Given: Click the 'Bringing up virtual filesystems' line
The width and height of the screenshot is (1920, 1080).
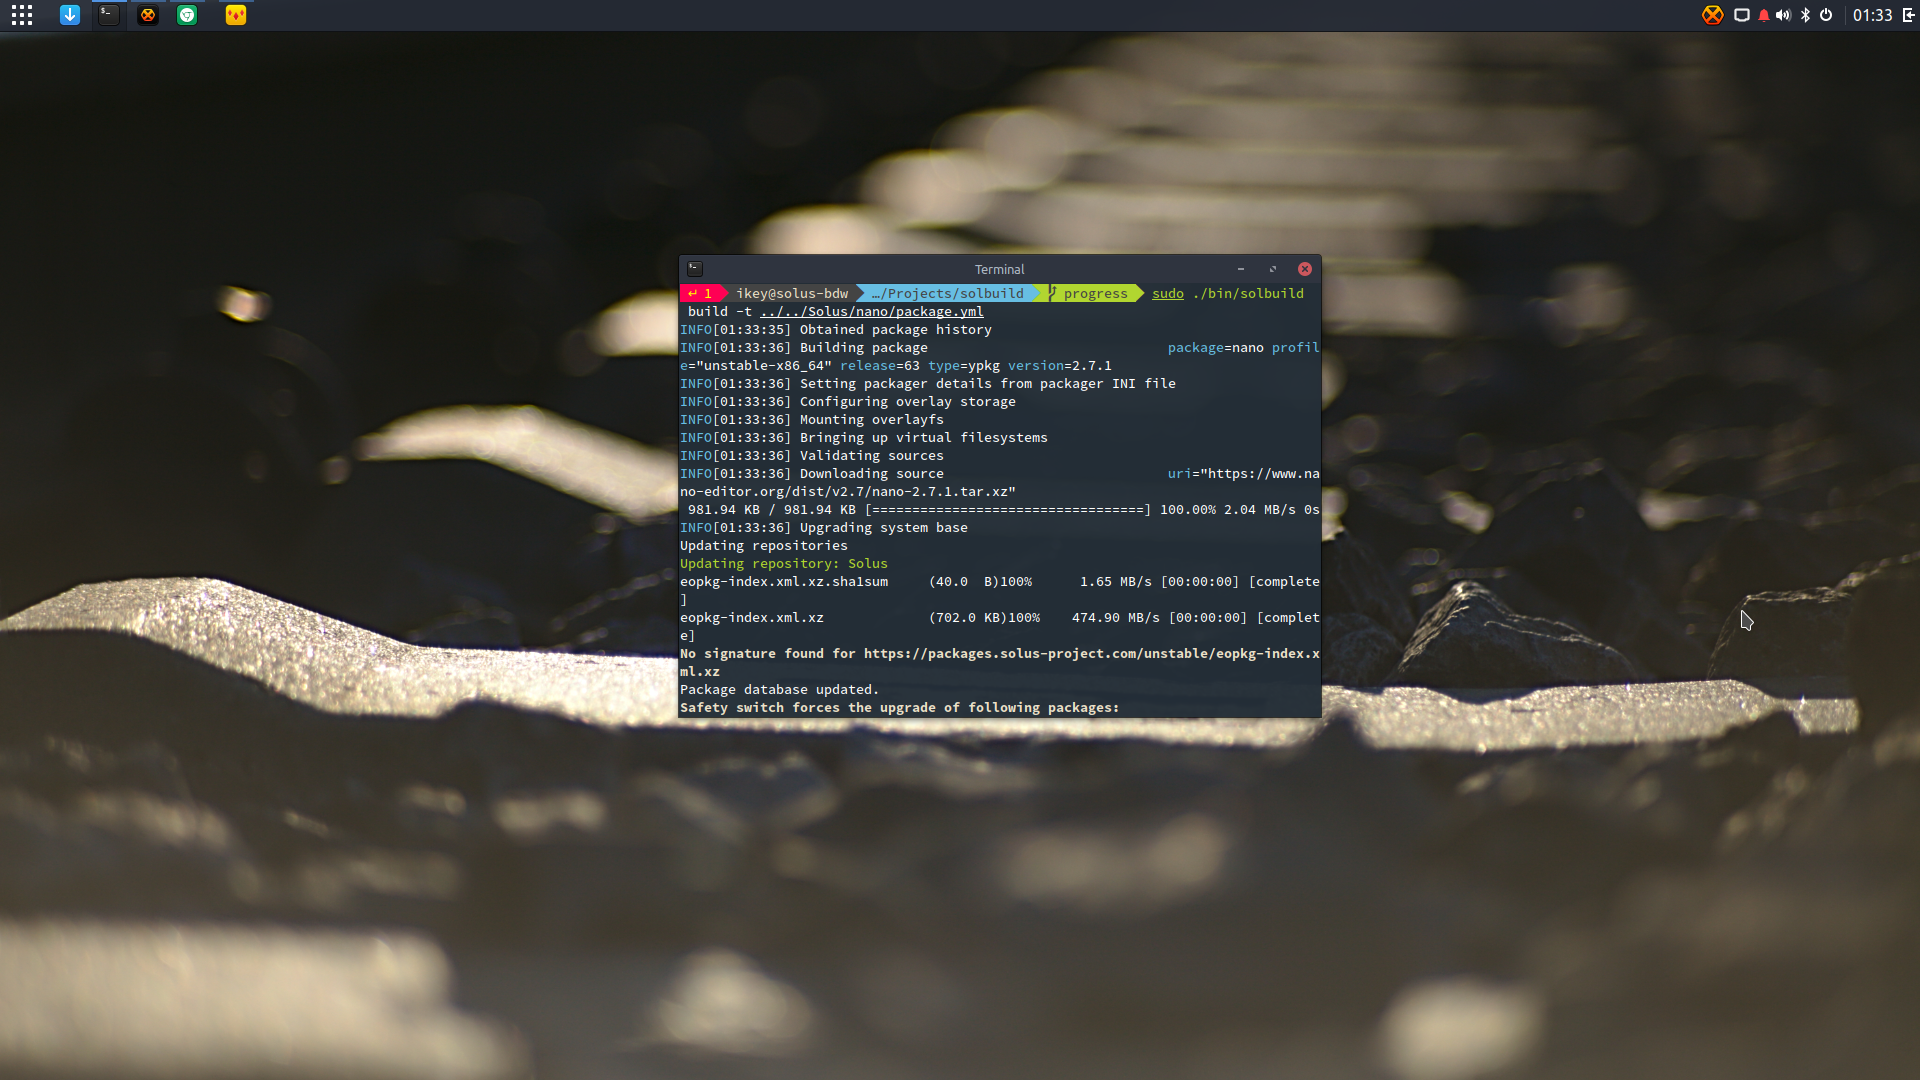Looking at the screenshot, I should 864,437.
